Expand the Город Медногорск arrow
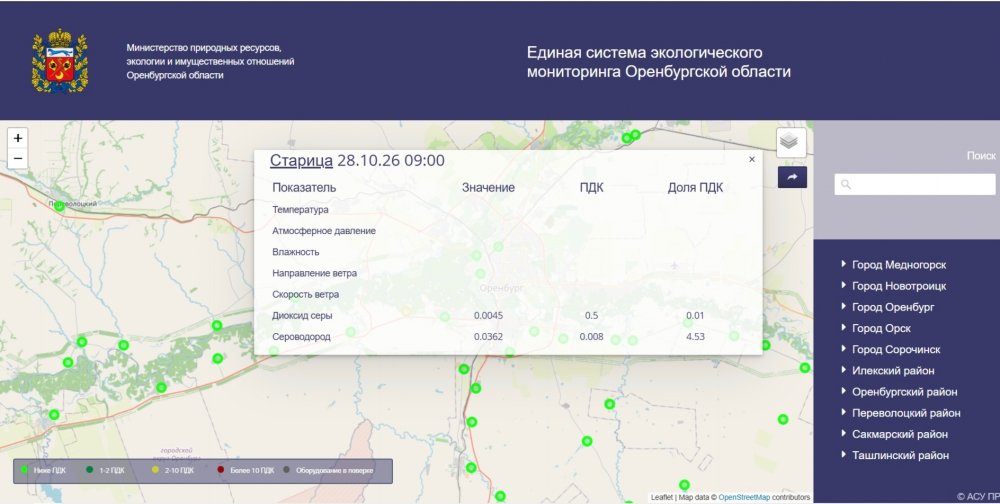The height and width of the screenshot is (504, 1000). 844,263
